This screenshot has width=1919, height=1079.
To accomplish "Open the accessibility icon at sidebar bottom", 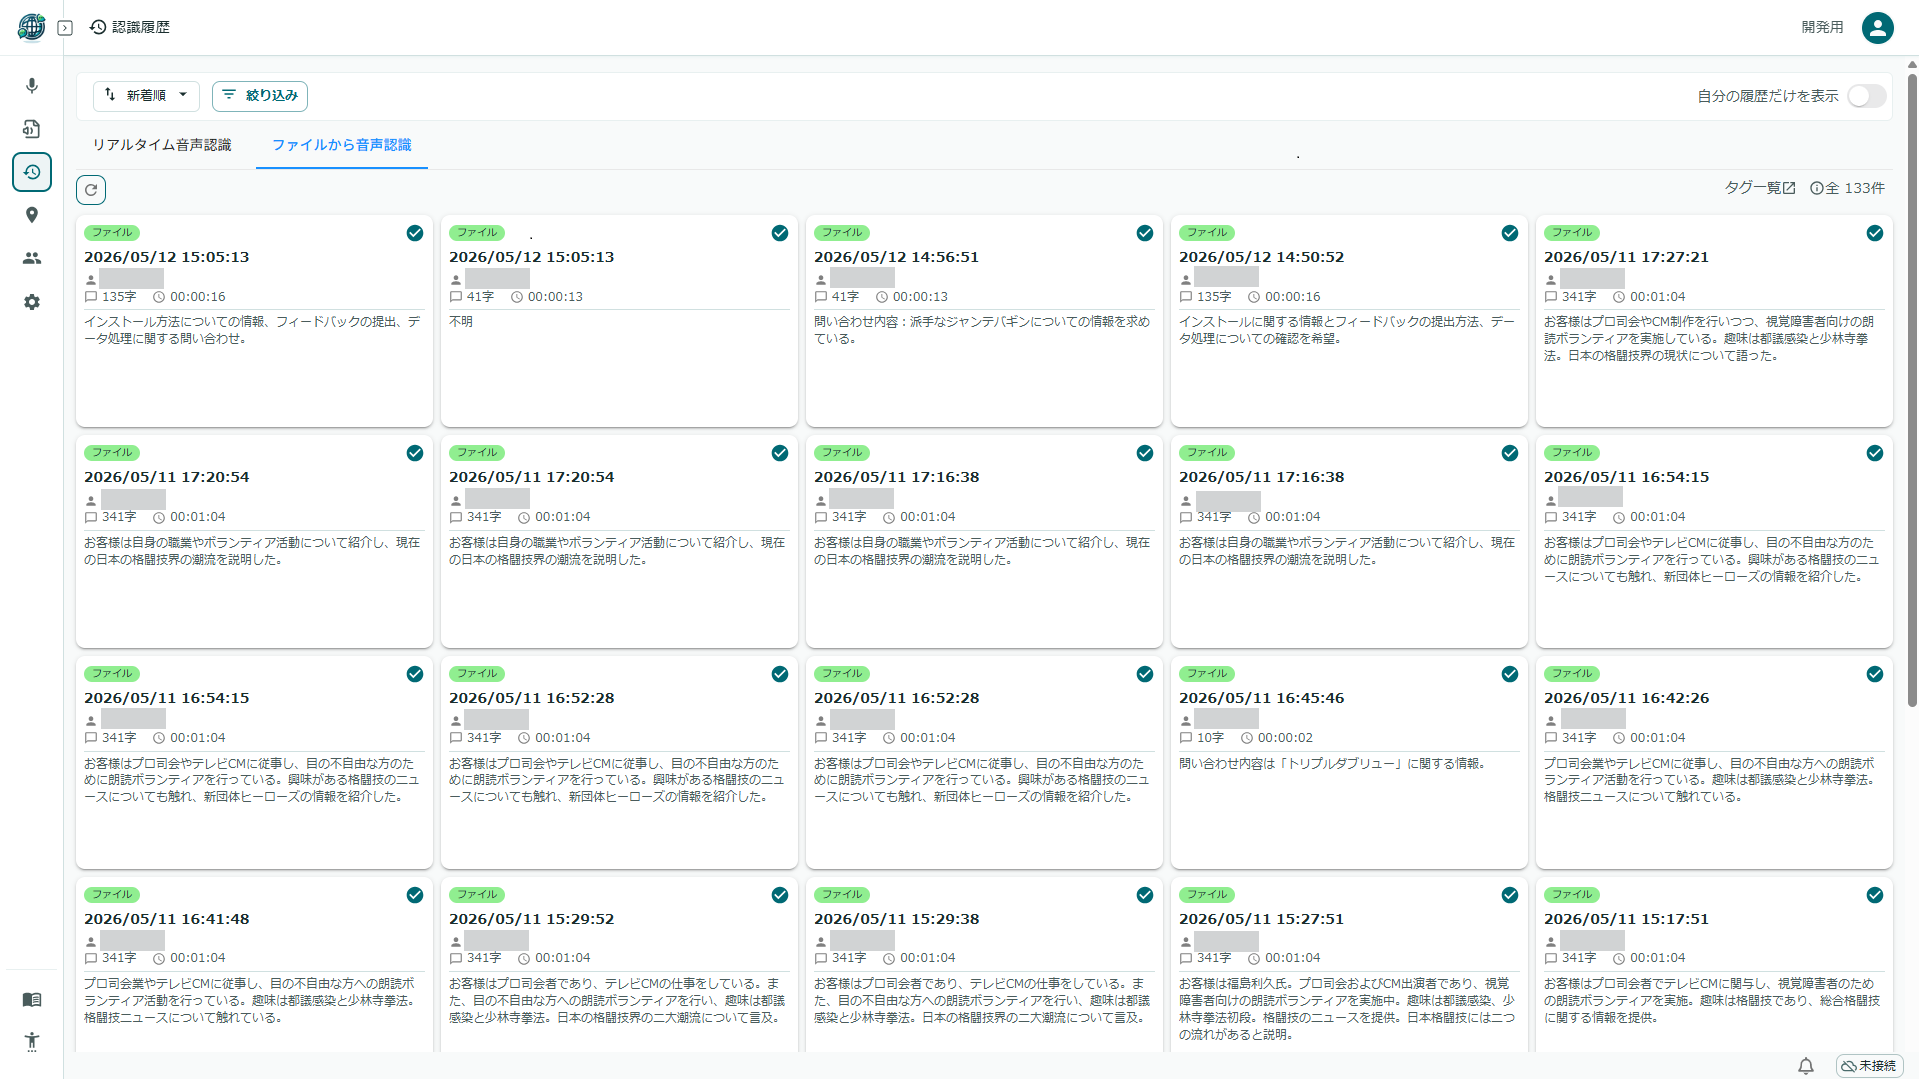I will 32,1042.
